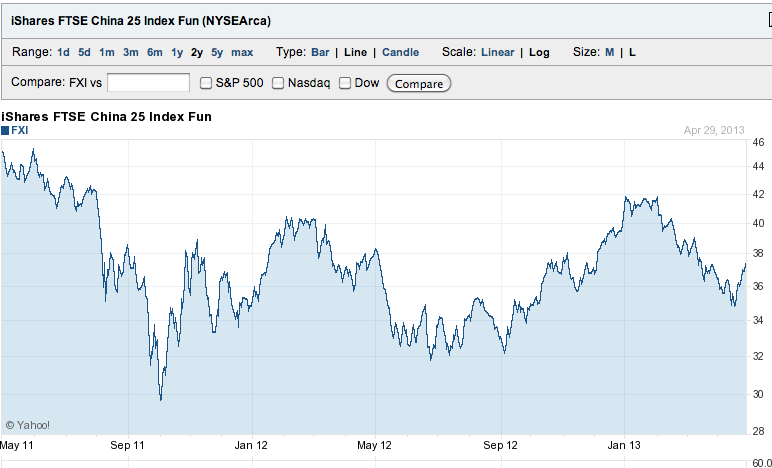Set range to 1y
The height and width of the screenshot is (468, 772).
pos(177,52)
